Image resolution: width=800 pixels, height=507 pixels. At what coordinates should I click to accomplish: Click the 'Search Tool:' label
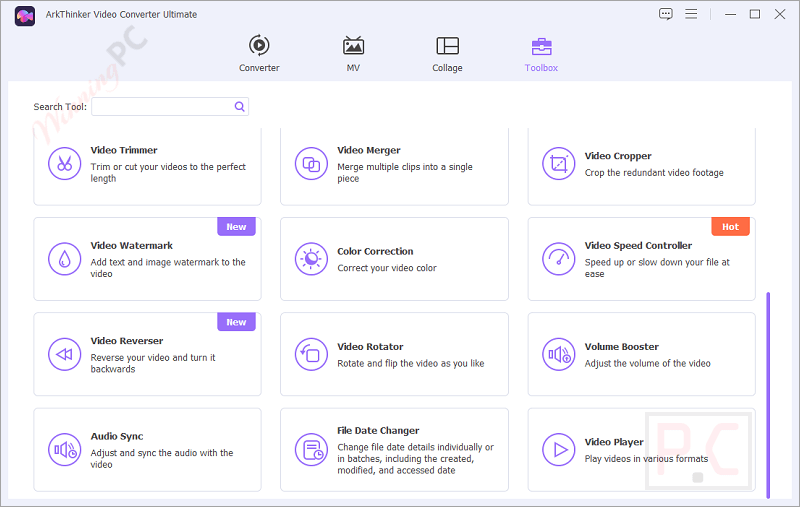[x=60, y=107]
